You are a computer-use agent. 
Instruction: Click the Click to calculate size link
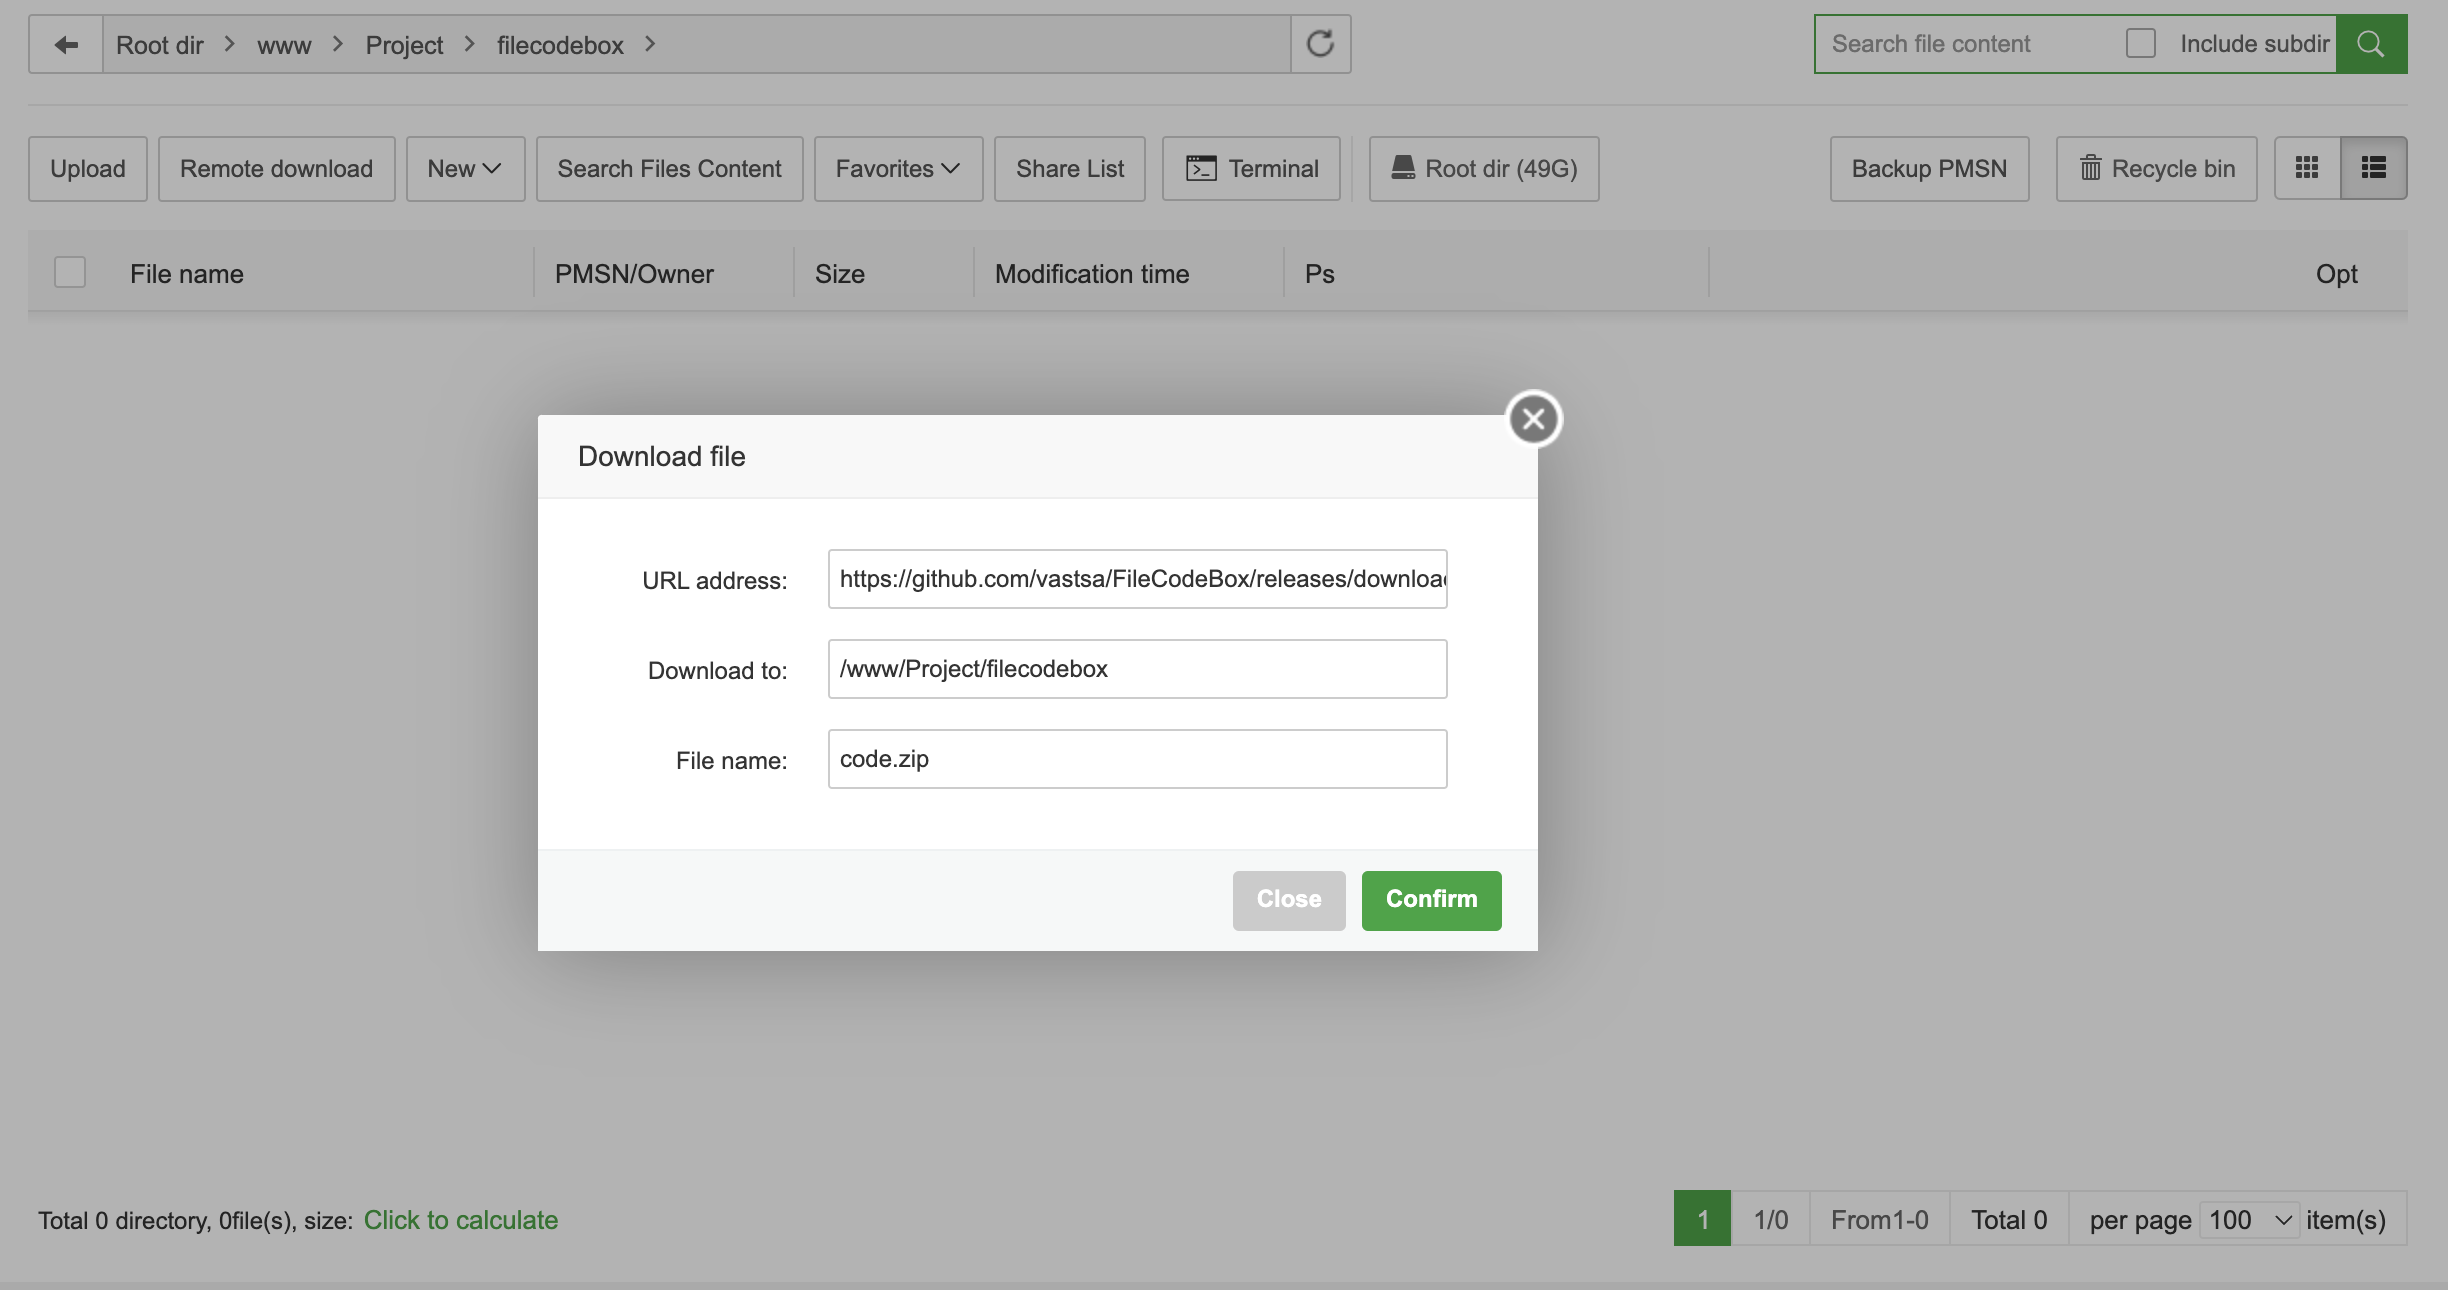[x=462, y=1219]
